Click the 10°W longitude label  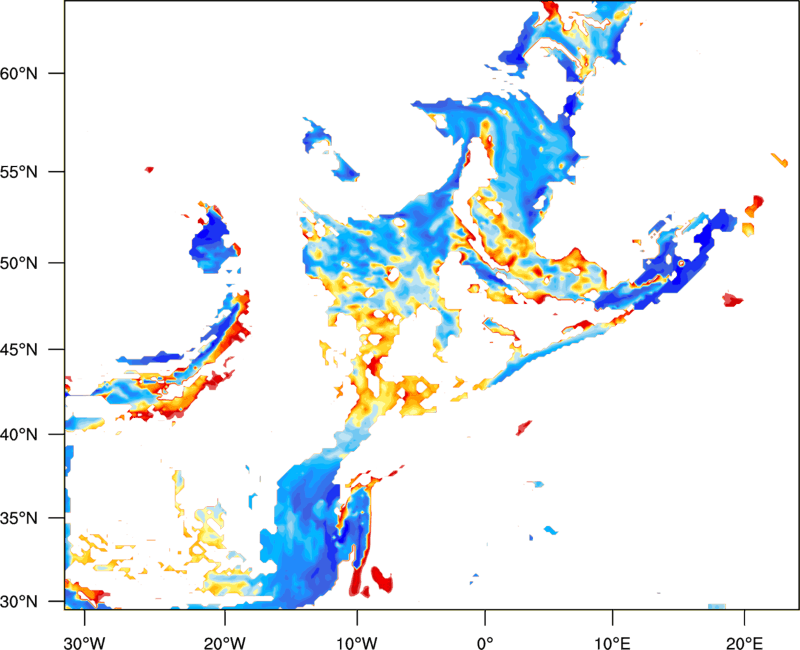click(357, 643)
